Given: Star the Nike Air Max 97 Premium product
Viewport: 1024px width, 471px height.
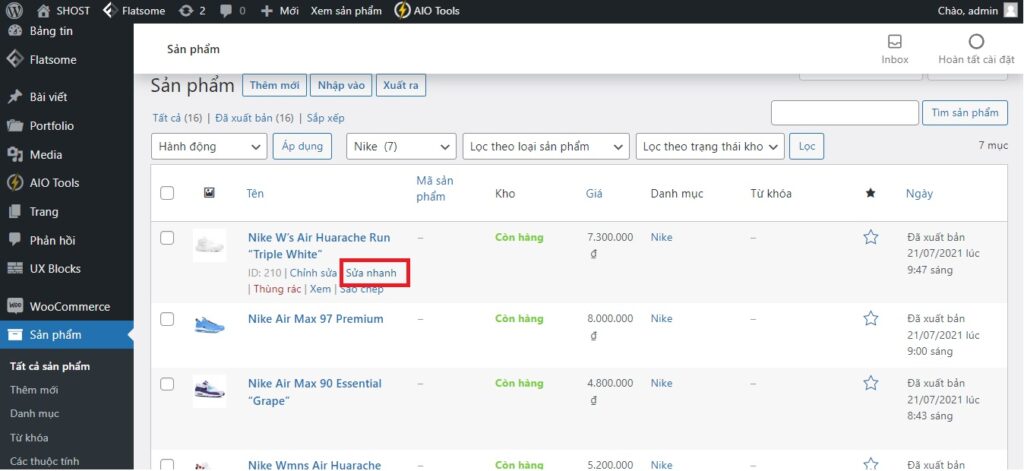Looking at the screenshot, I should click(x=870, y=319).
